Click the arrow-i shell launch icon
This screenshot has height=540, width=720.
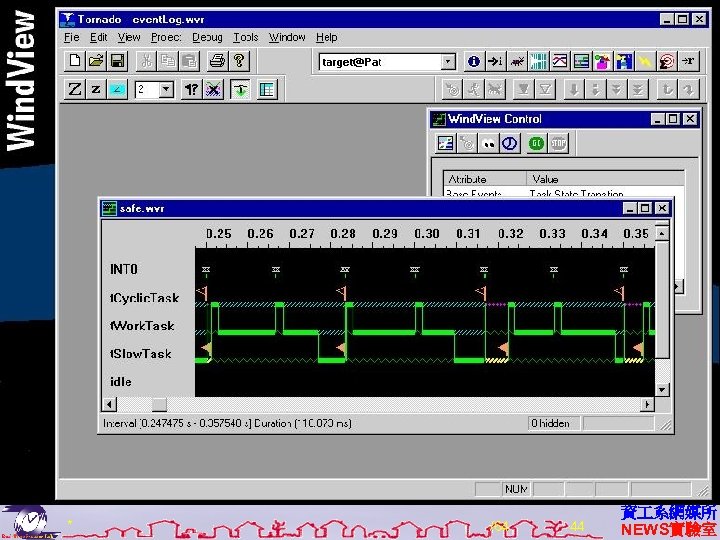pyautogui.click(x=495, y=61)
